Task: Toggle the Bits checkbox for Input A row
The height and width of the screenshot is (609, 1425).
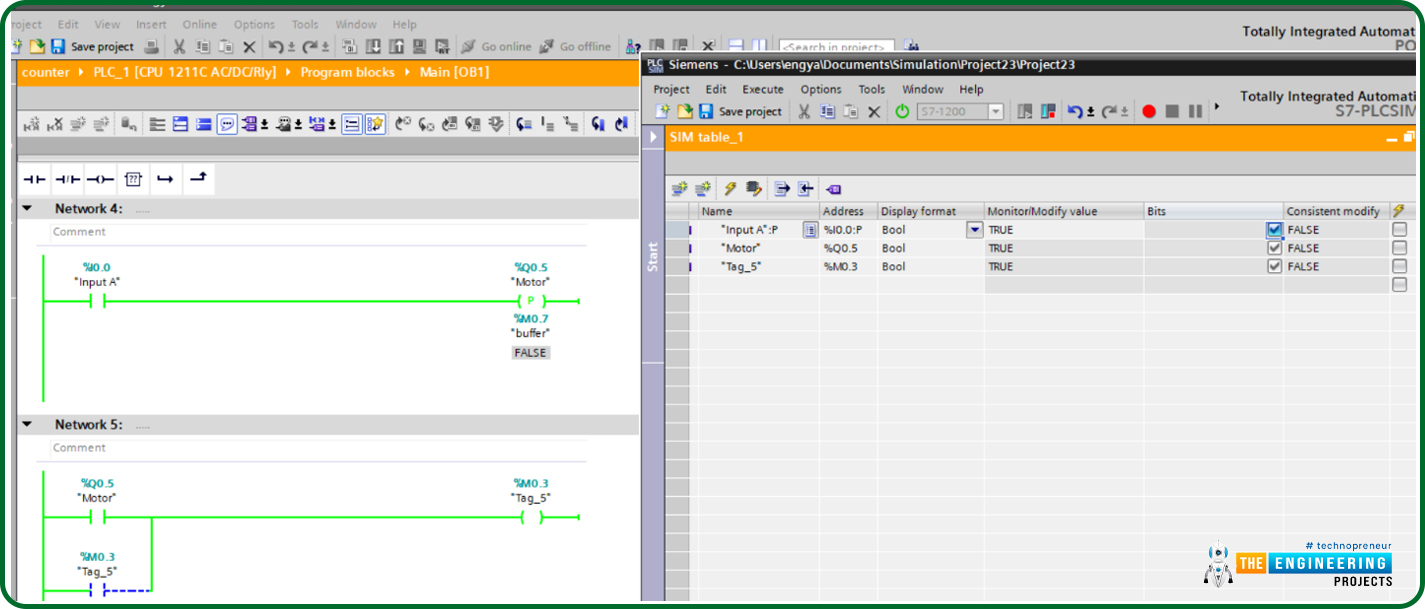Action: 1274,229
